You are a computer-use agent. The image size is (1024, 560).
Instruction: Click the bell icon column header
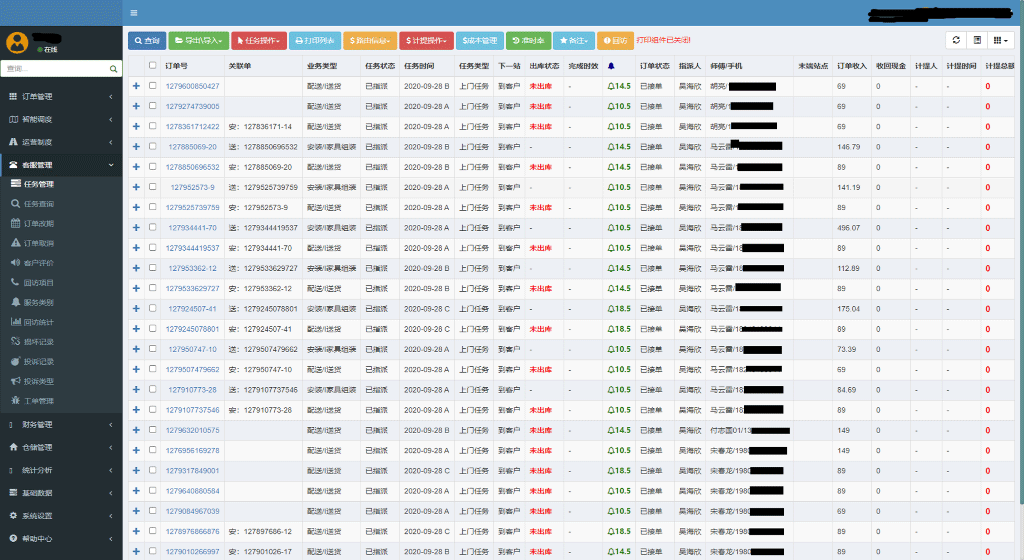tap(611, 66)
